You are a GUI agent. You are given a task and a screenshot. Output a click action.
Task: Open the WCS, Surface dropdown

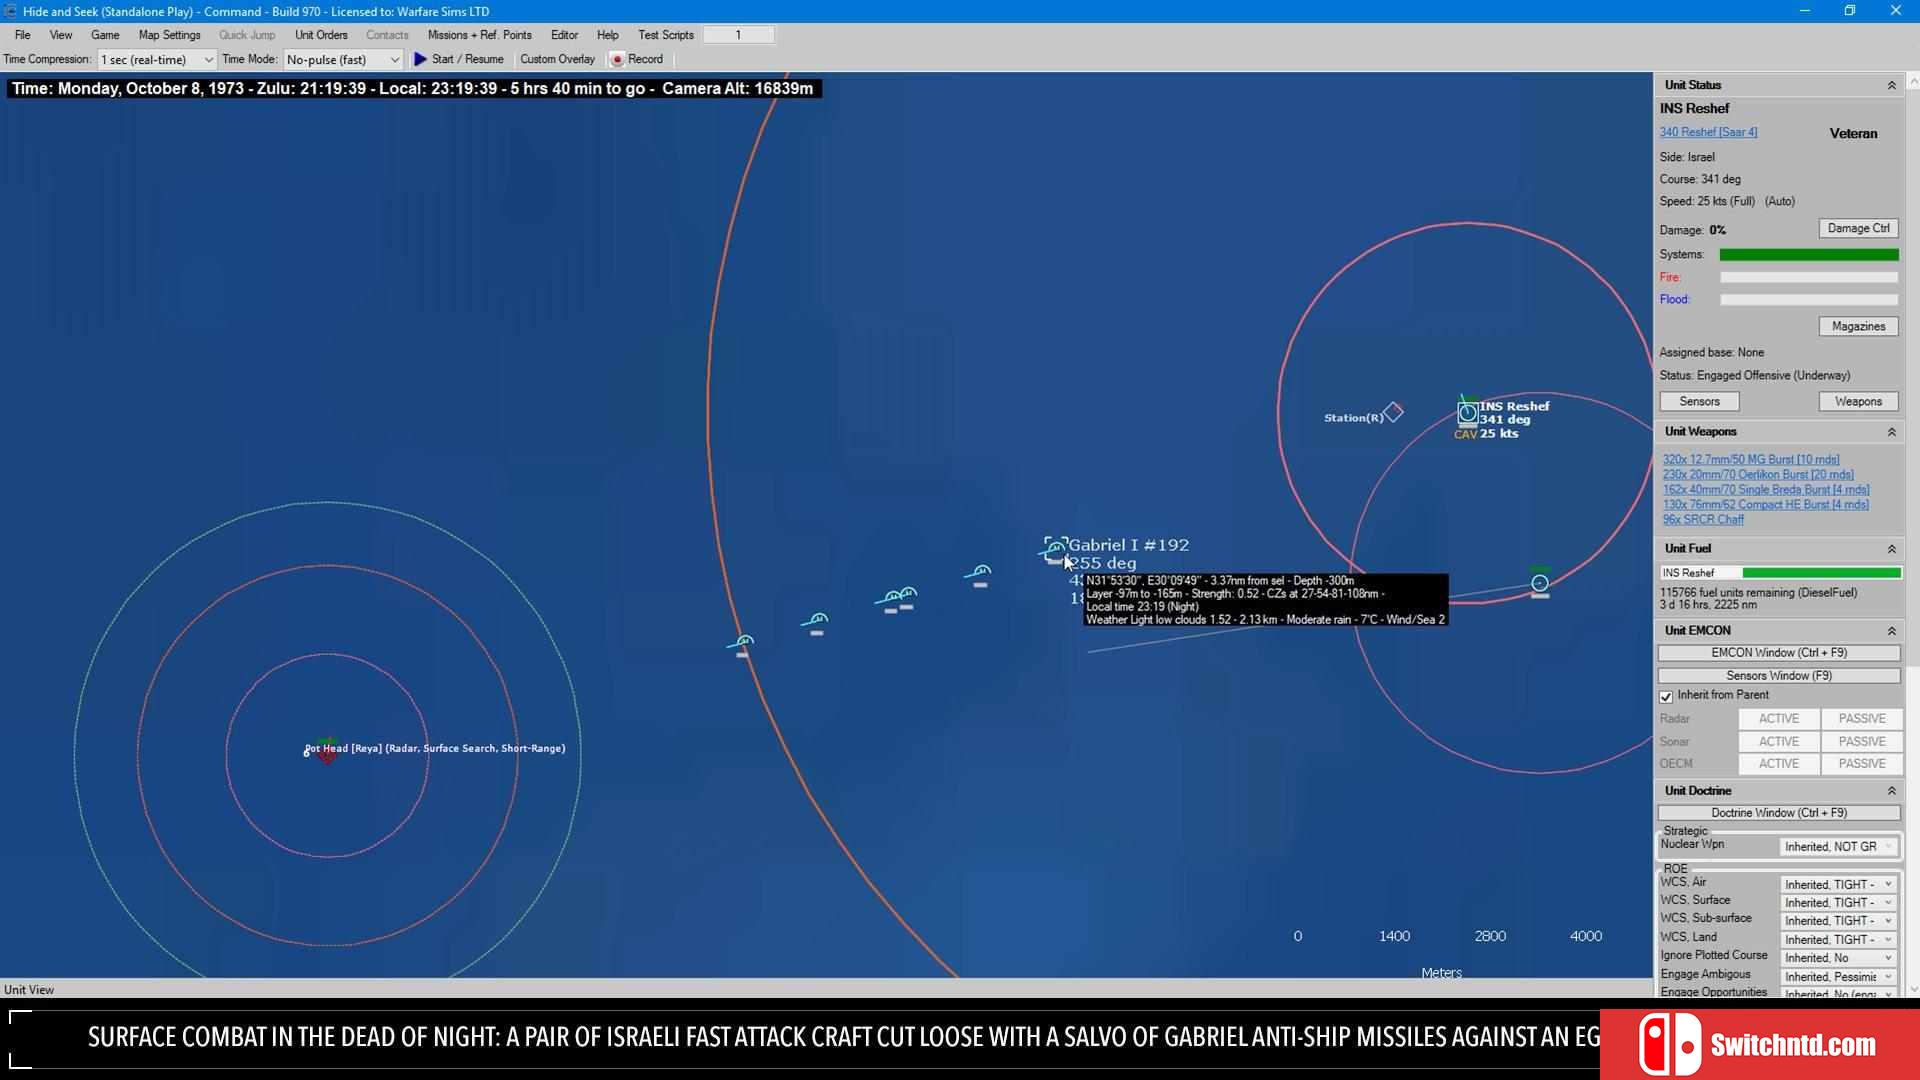point(1839,903)
